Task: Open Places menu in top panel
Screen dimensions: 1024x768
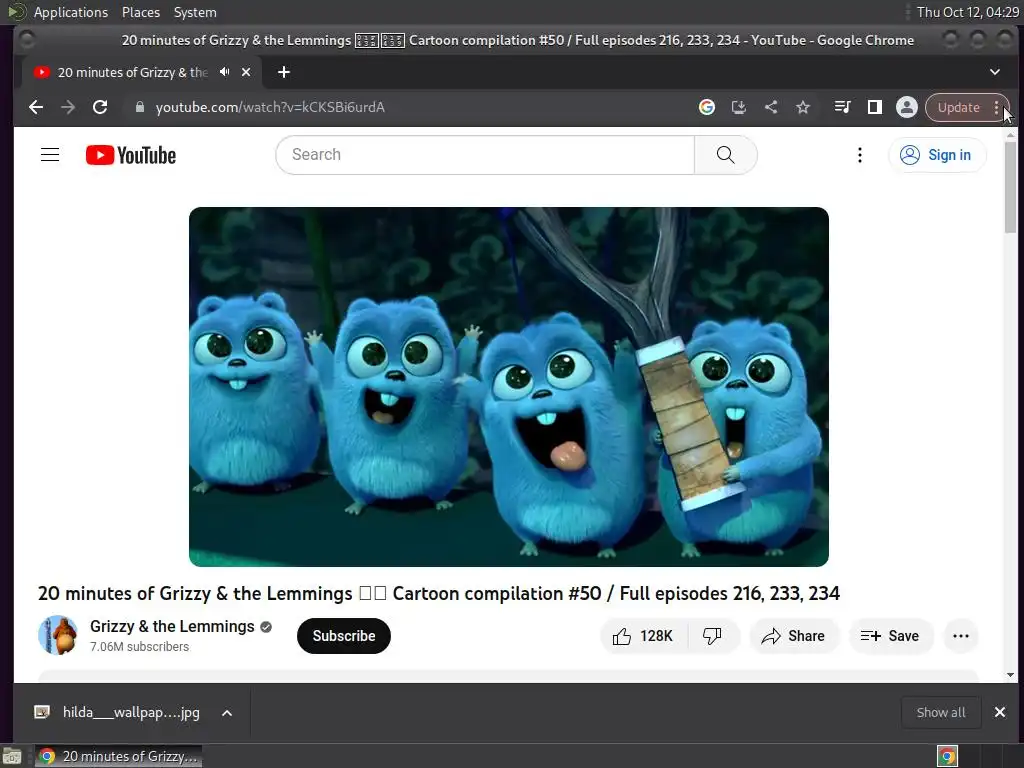Action: (x=140, y=12)
